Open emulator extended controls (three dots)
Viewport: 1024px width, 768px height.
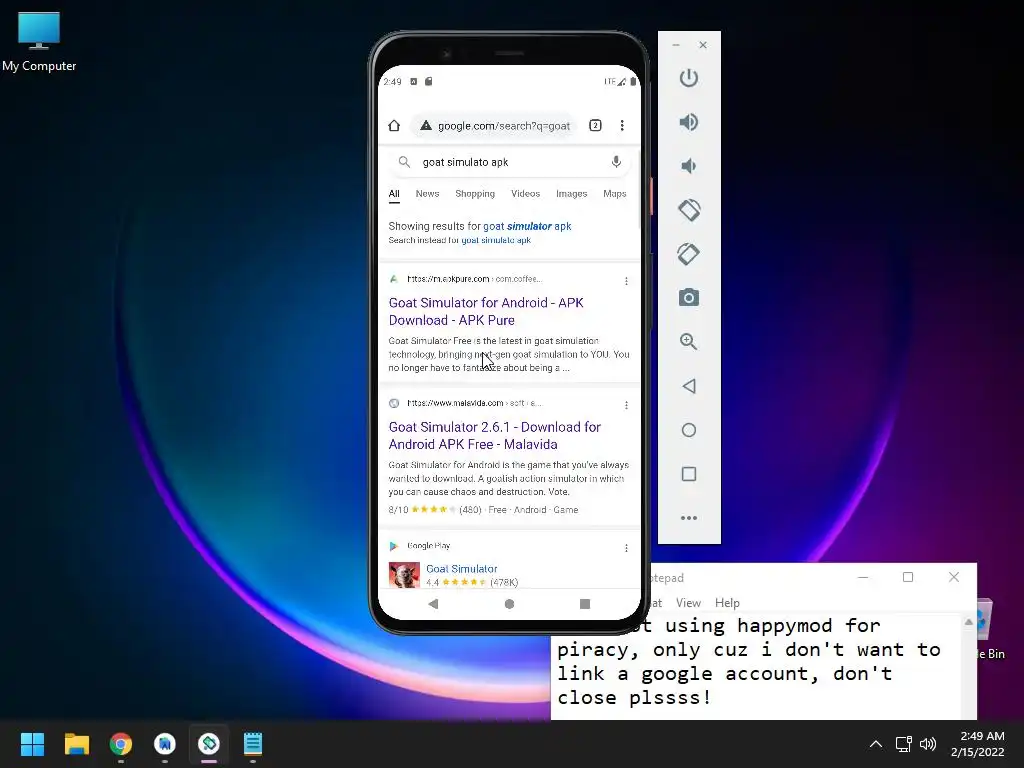click(x=688, y=518)
